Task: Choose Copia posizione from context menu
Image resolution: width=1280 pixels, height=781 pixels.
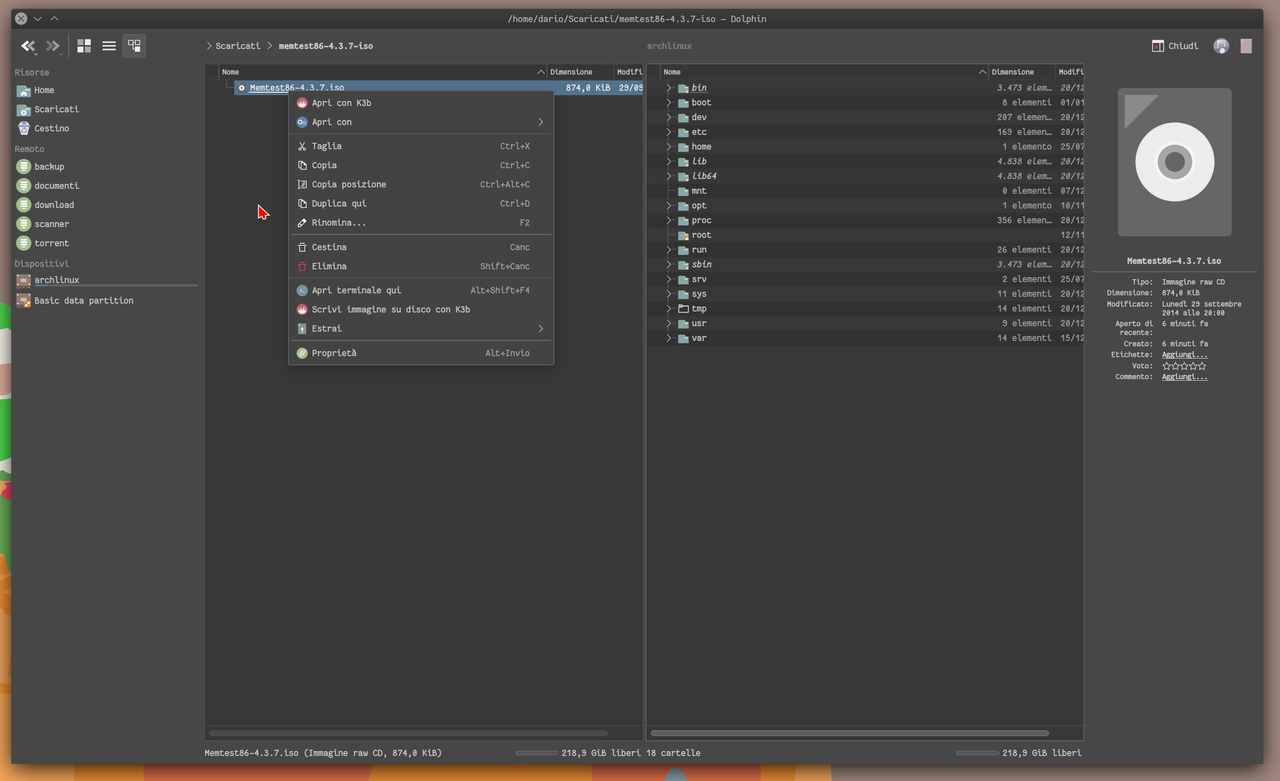Action: pos(421,184)
